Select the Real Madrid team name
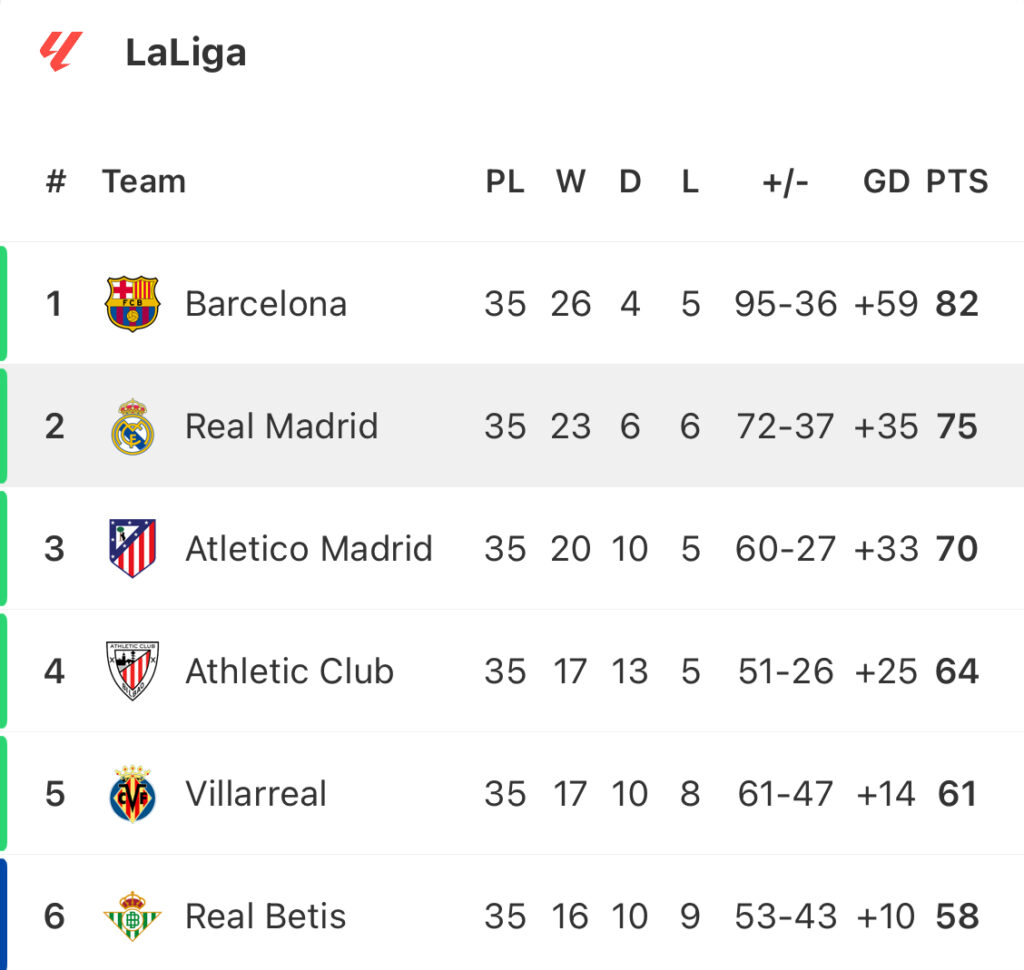The width and height of the screenshot is (1024, 970). [x=281, y=426]
